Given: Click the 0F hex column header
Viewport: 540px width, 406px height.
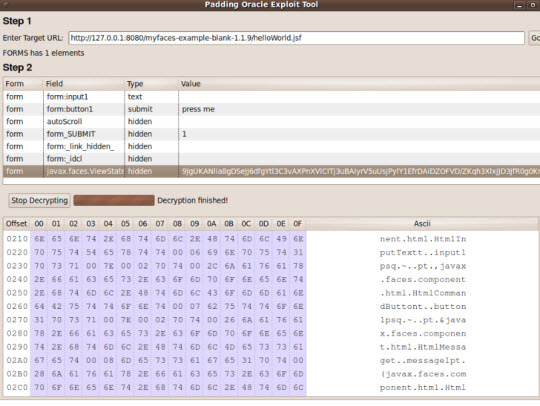Looking at the screenshot, I should pos(298,224).
